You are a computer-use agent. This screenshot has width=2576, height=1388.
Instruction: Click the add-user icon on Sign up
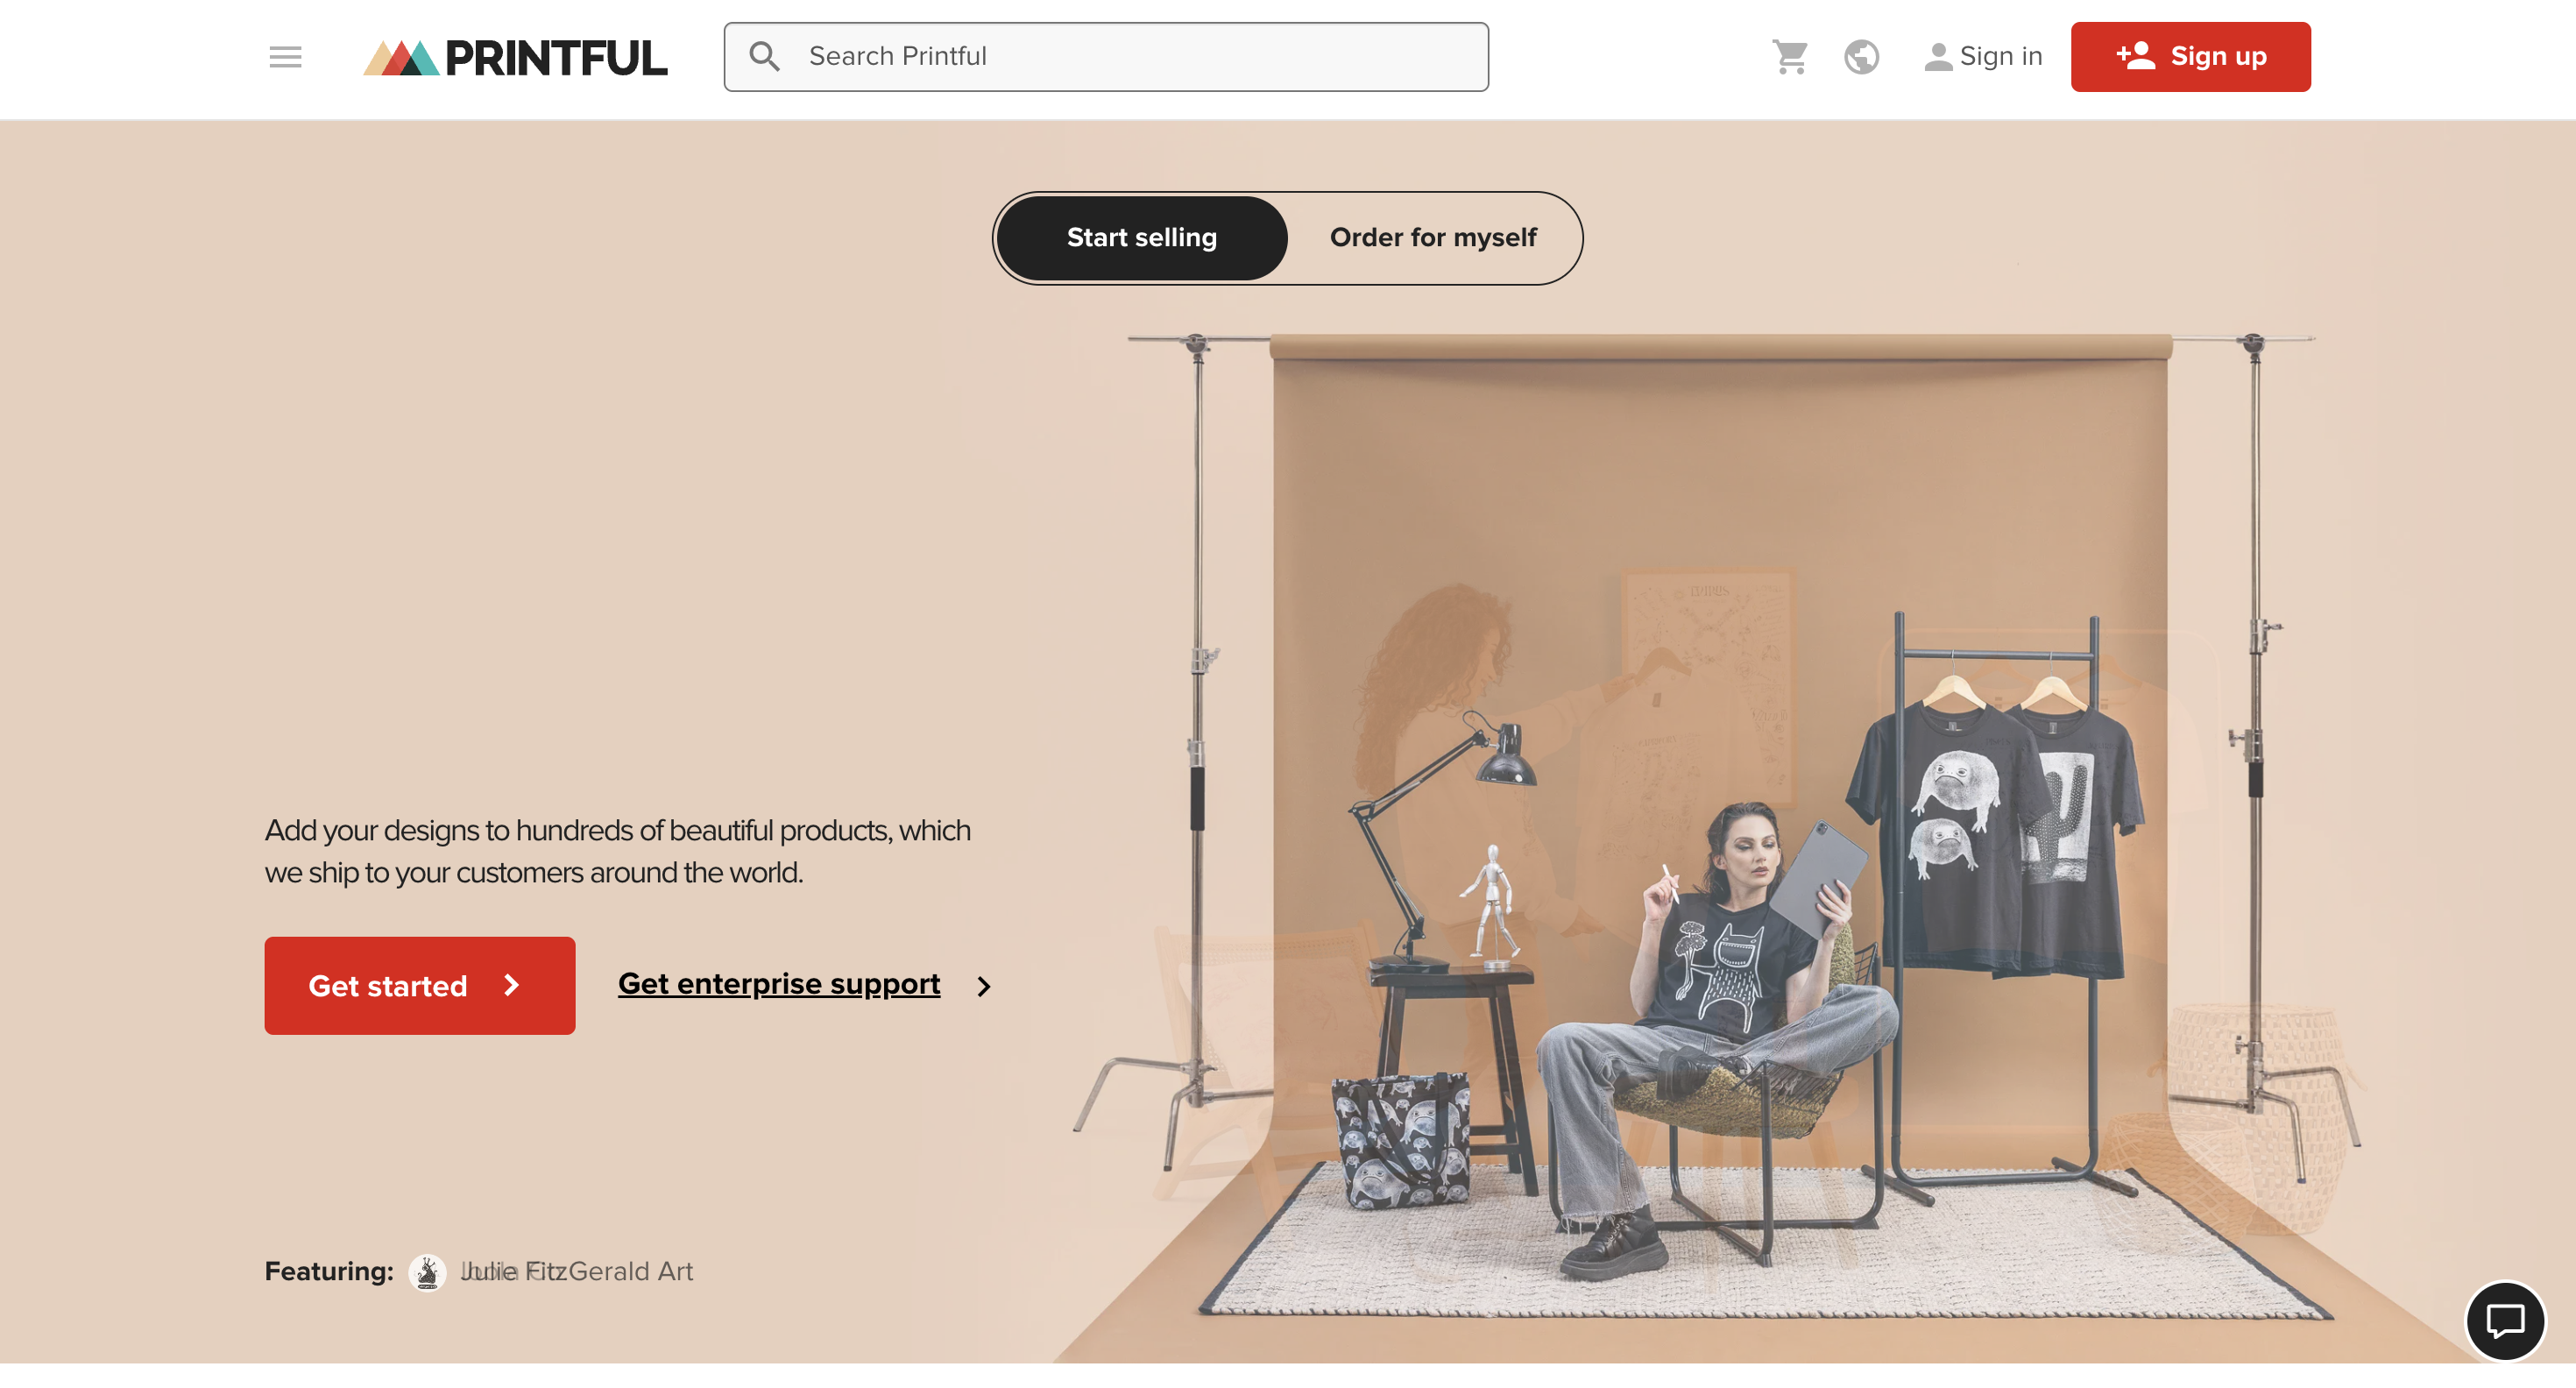pos(2135,56)
